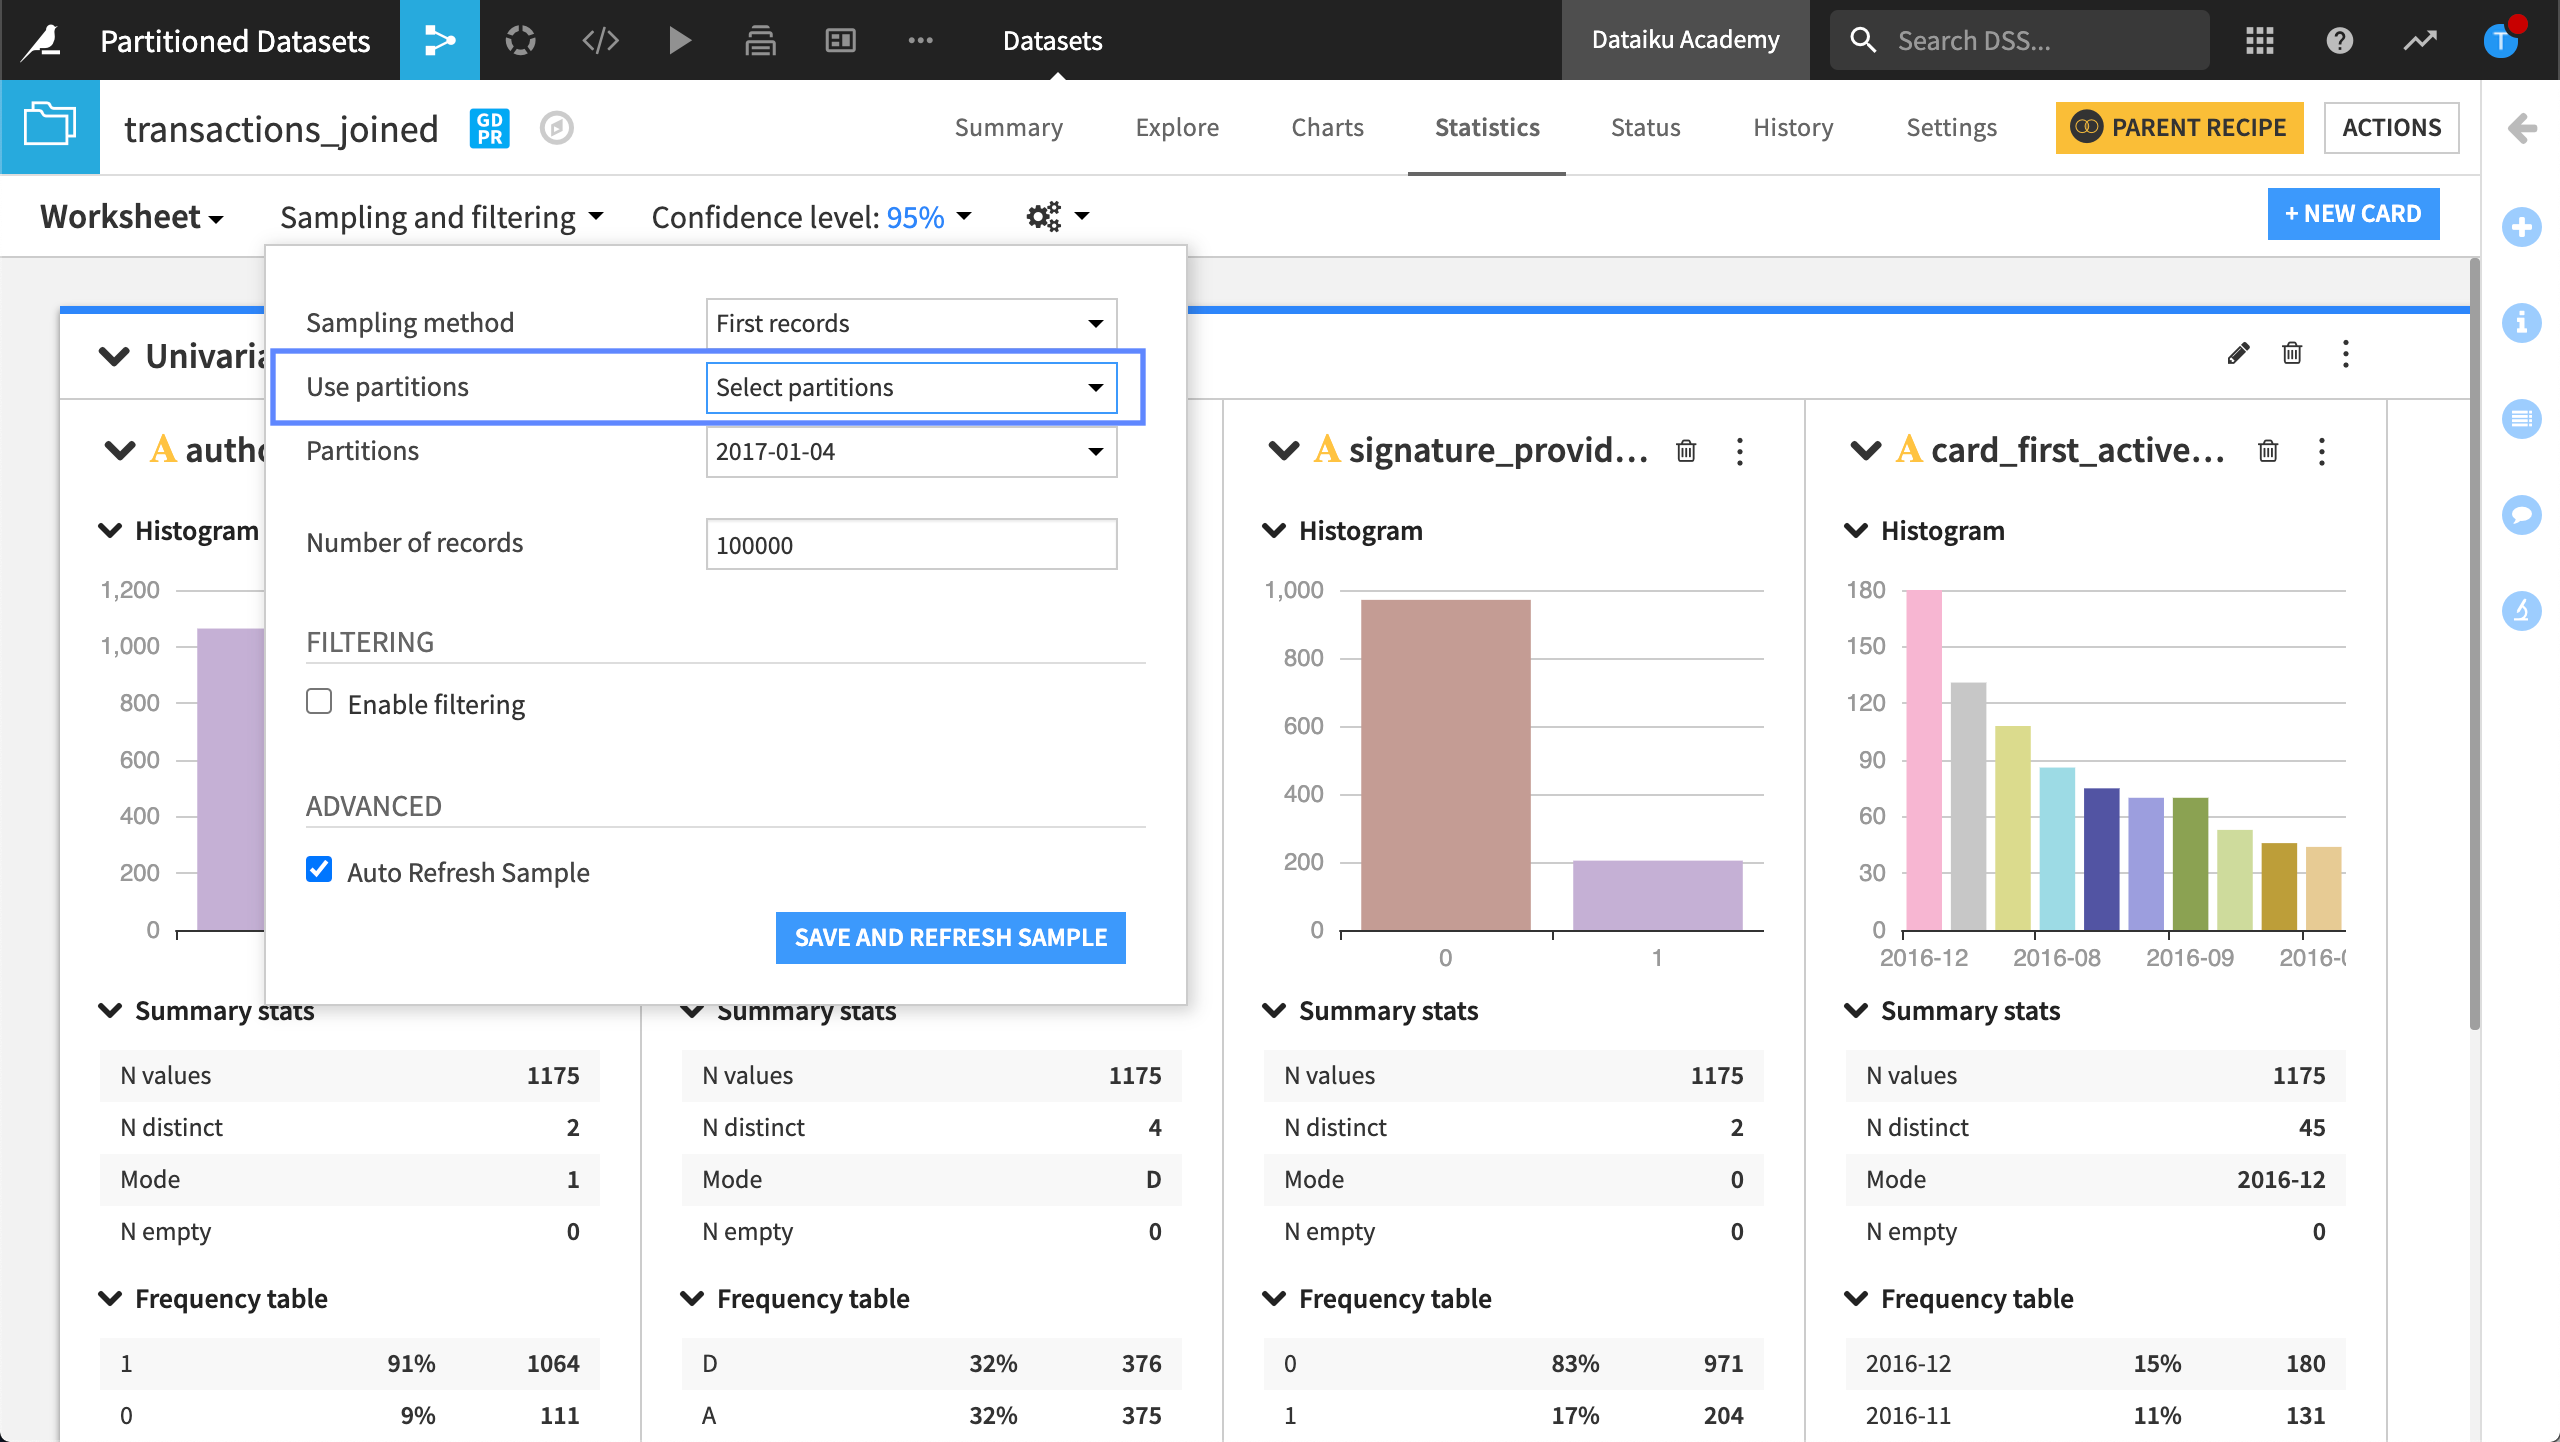The width and height of the screenshot is (2560, 1442).
Task: Open the help question mark icon
Action: 2339,40
